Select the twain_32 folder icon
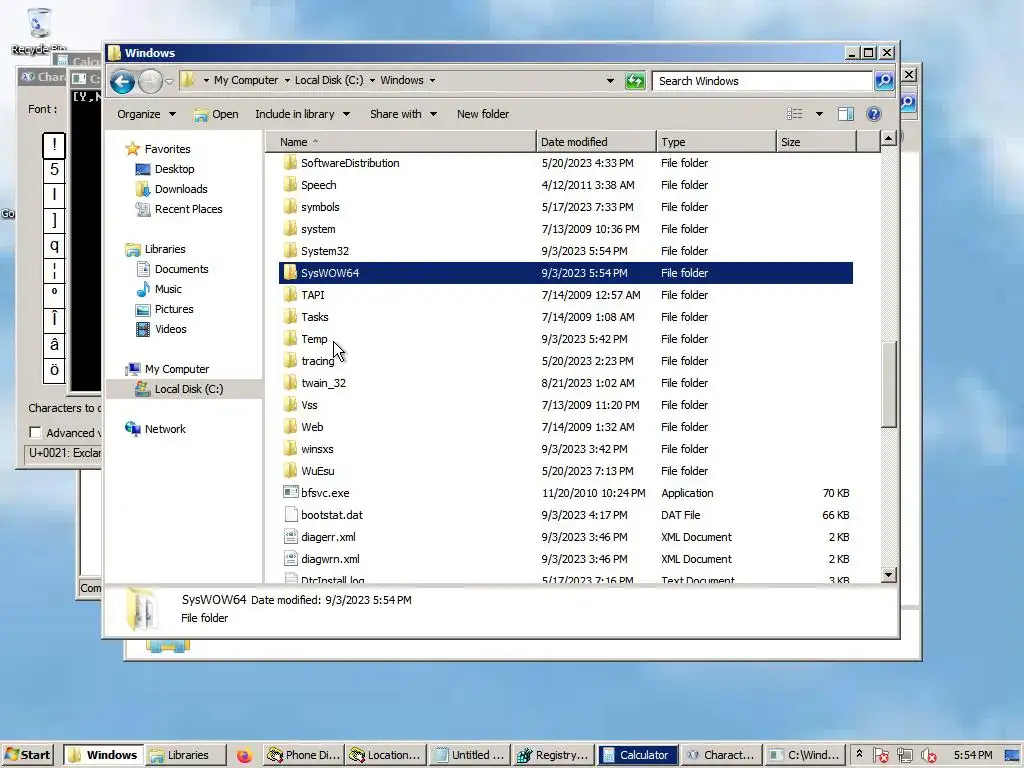The height and width of the screenshot is (768, 1024). [291, 383]
